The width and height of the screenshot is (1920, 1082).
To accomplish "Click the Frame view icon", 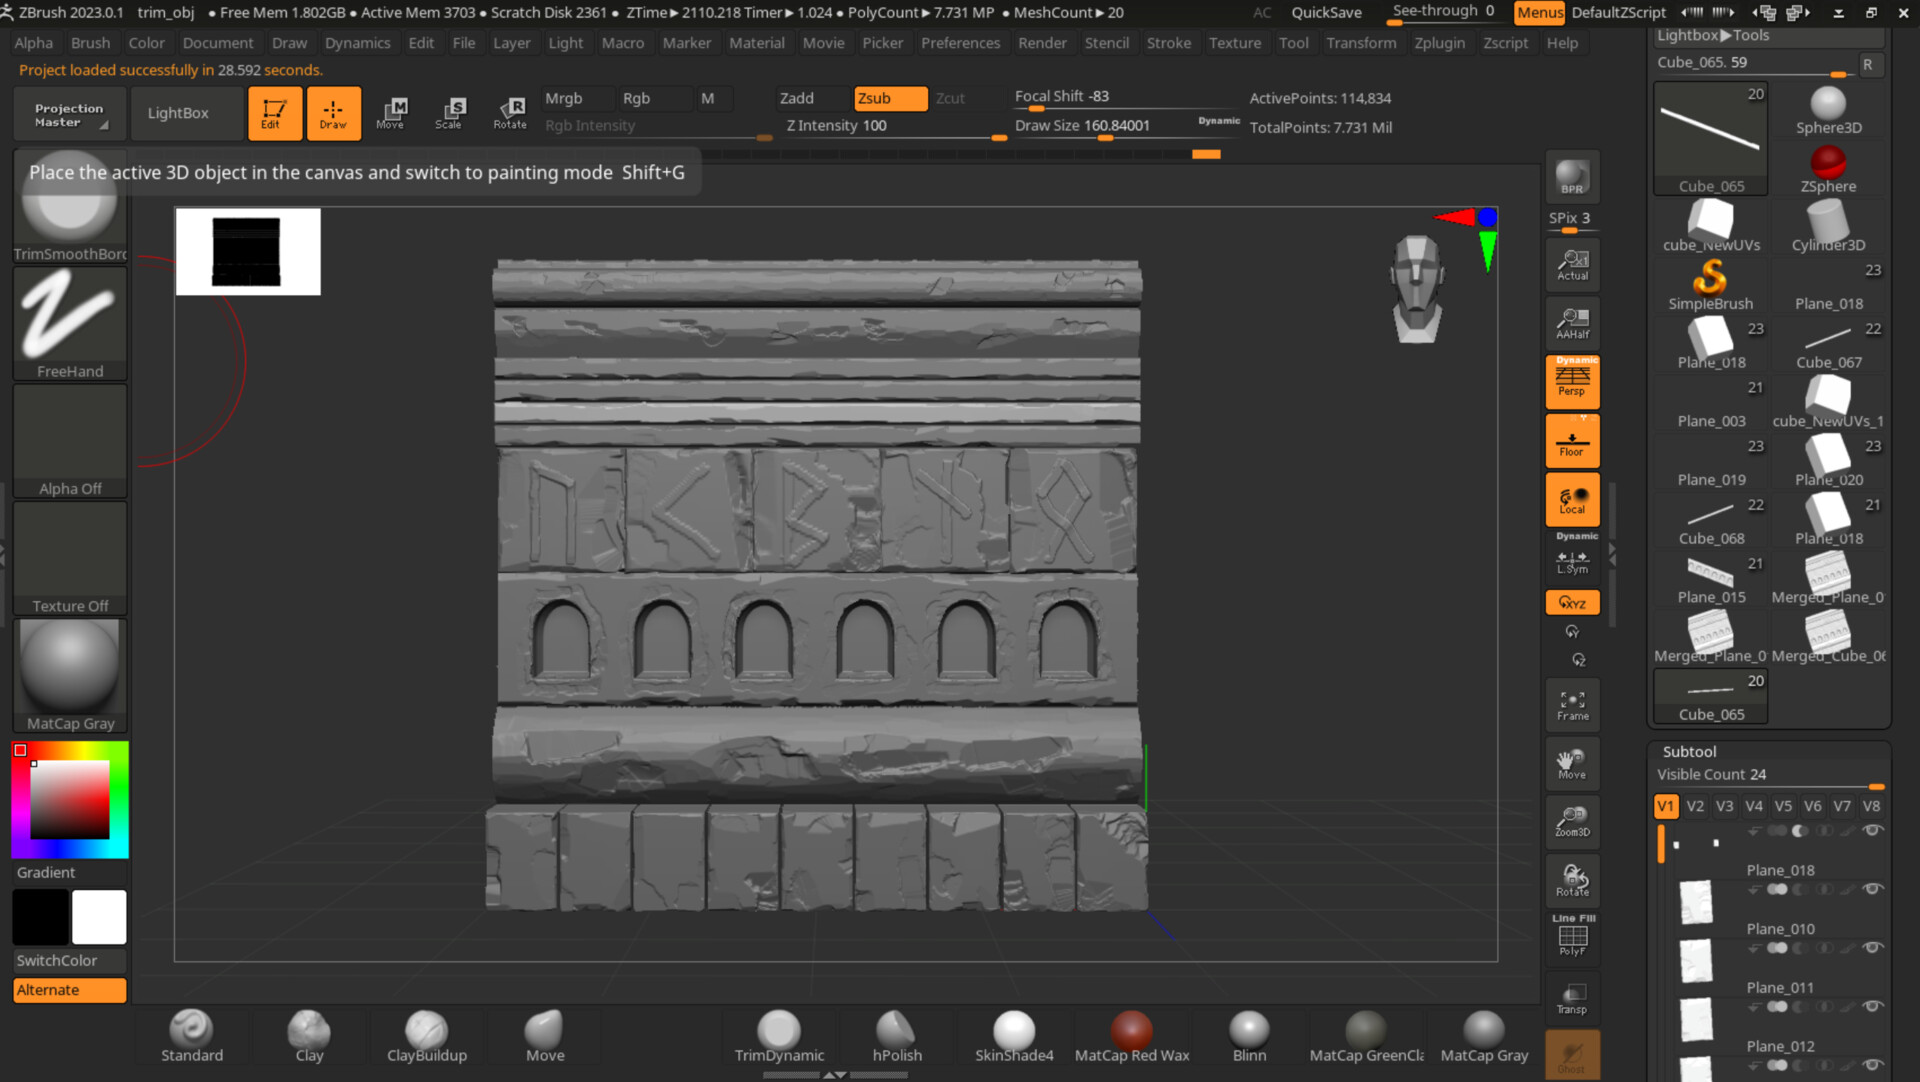I will coord(1572,705).
